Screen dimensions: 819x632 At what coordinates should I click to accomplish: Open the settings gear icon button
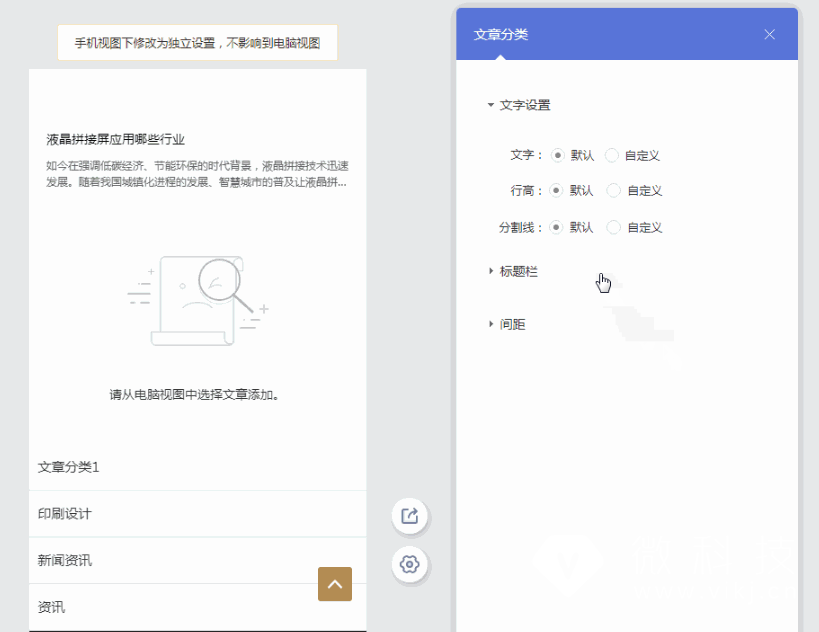click(409, 564)
